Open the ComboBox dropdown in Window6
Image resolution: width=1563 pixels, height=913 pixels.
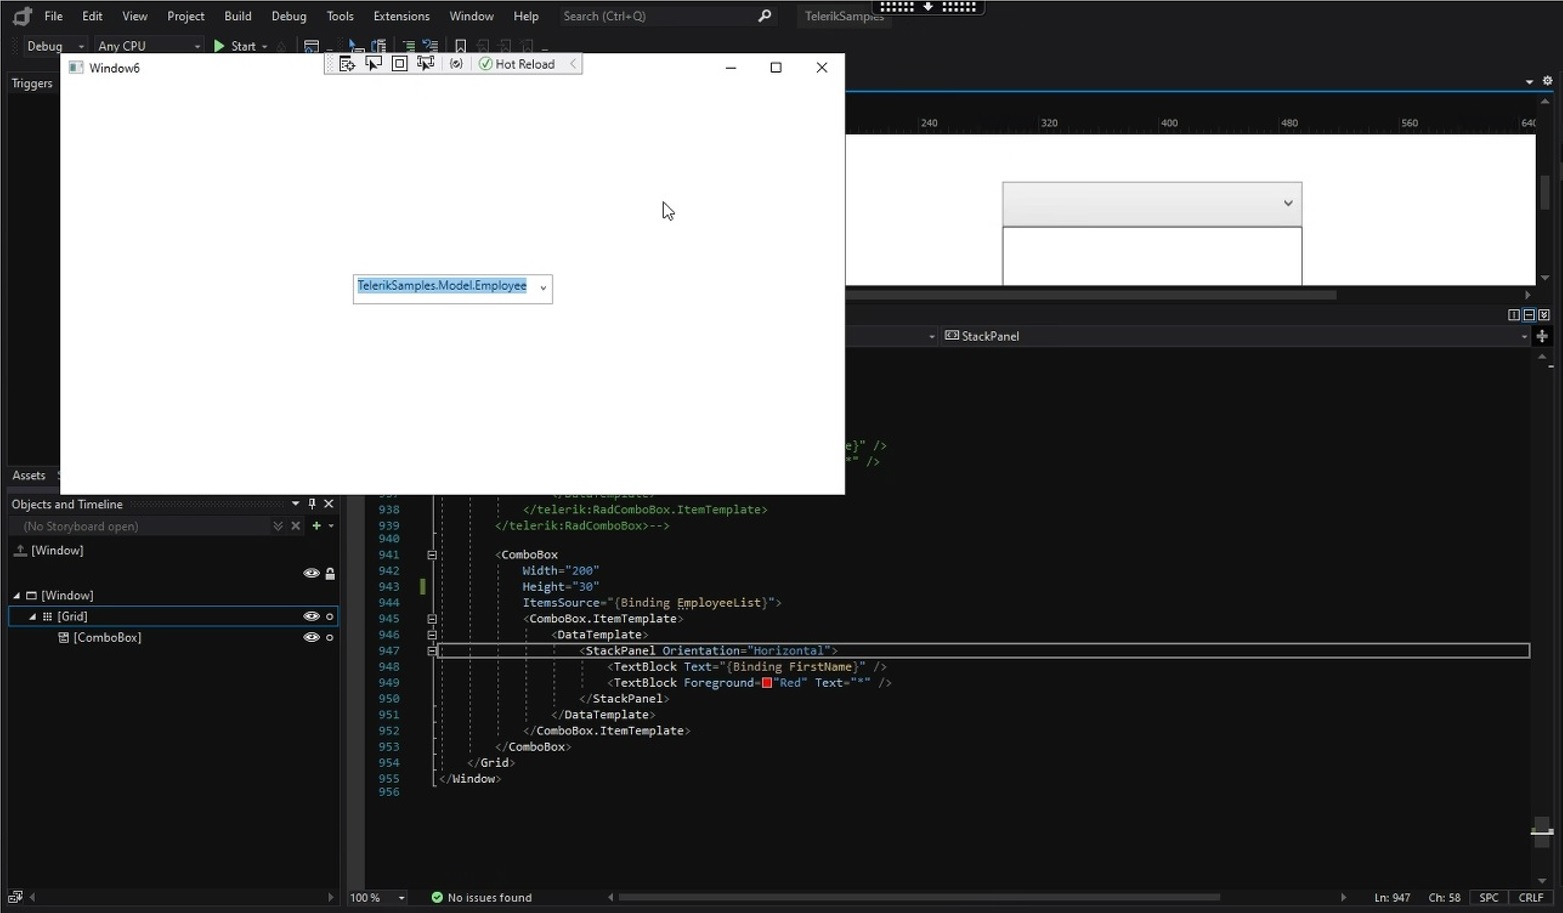tap(543, 288)
